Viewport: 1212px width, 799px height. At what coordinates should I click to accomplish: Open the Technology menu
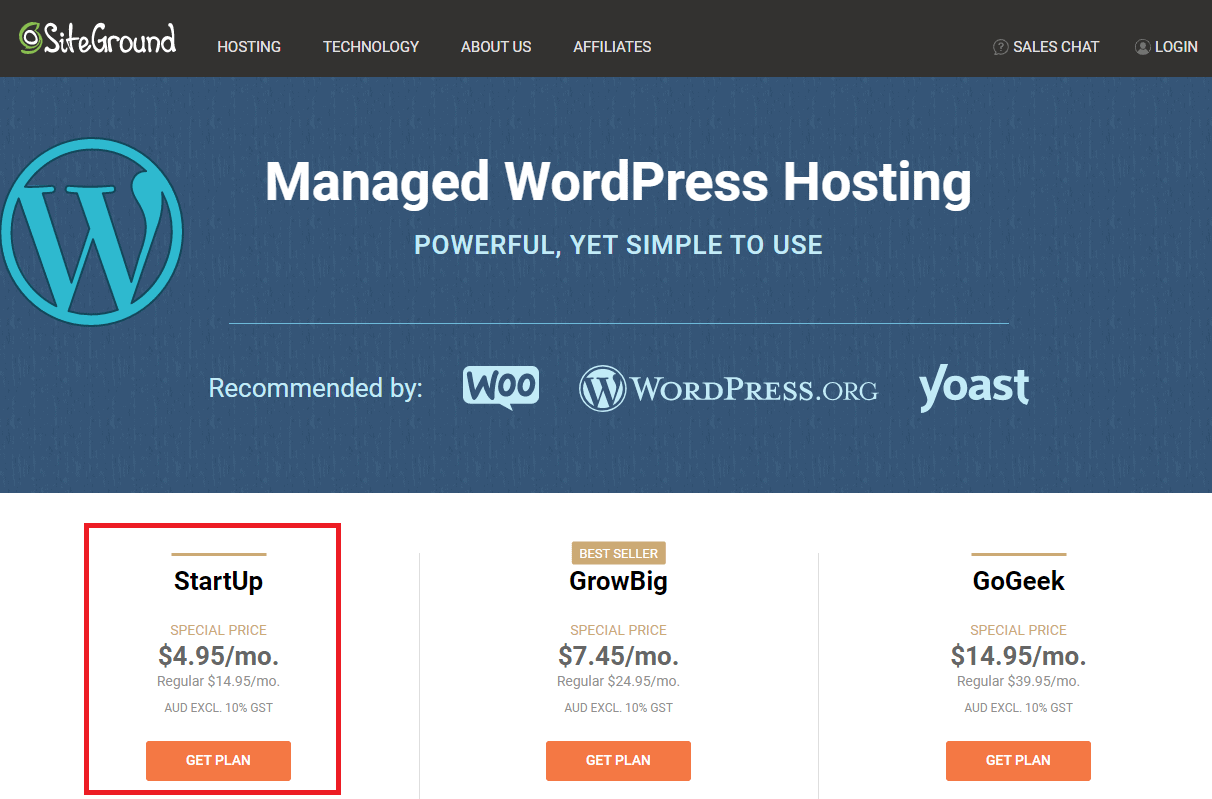tap(371, 47)
